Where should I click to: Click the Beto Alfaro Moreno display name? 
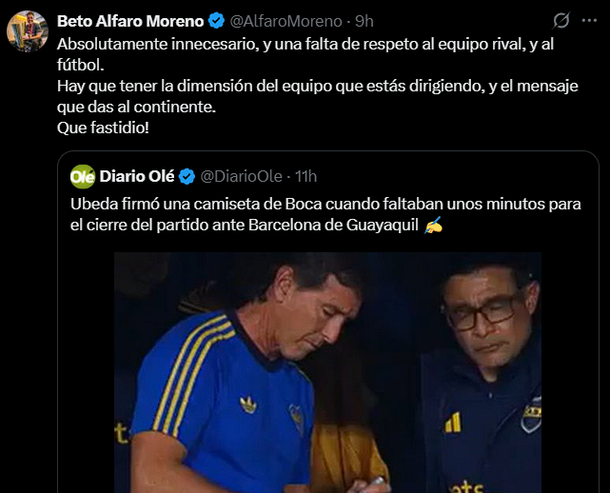(130, 21)
